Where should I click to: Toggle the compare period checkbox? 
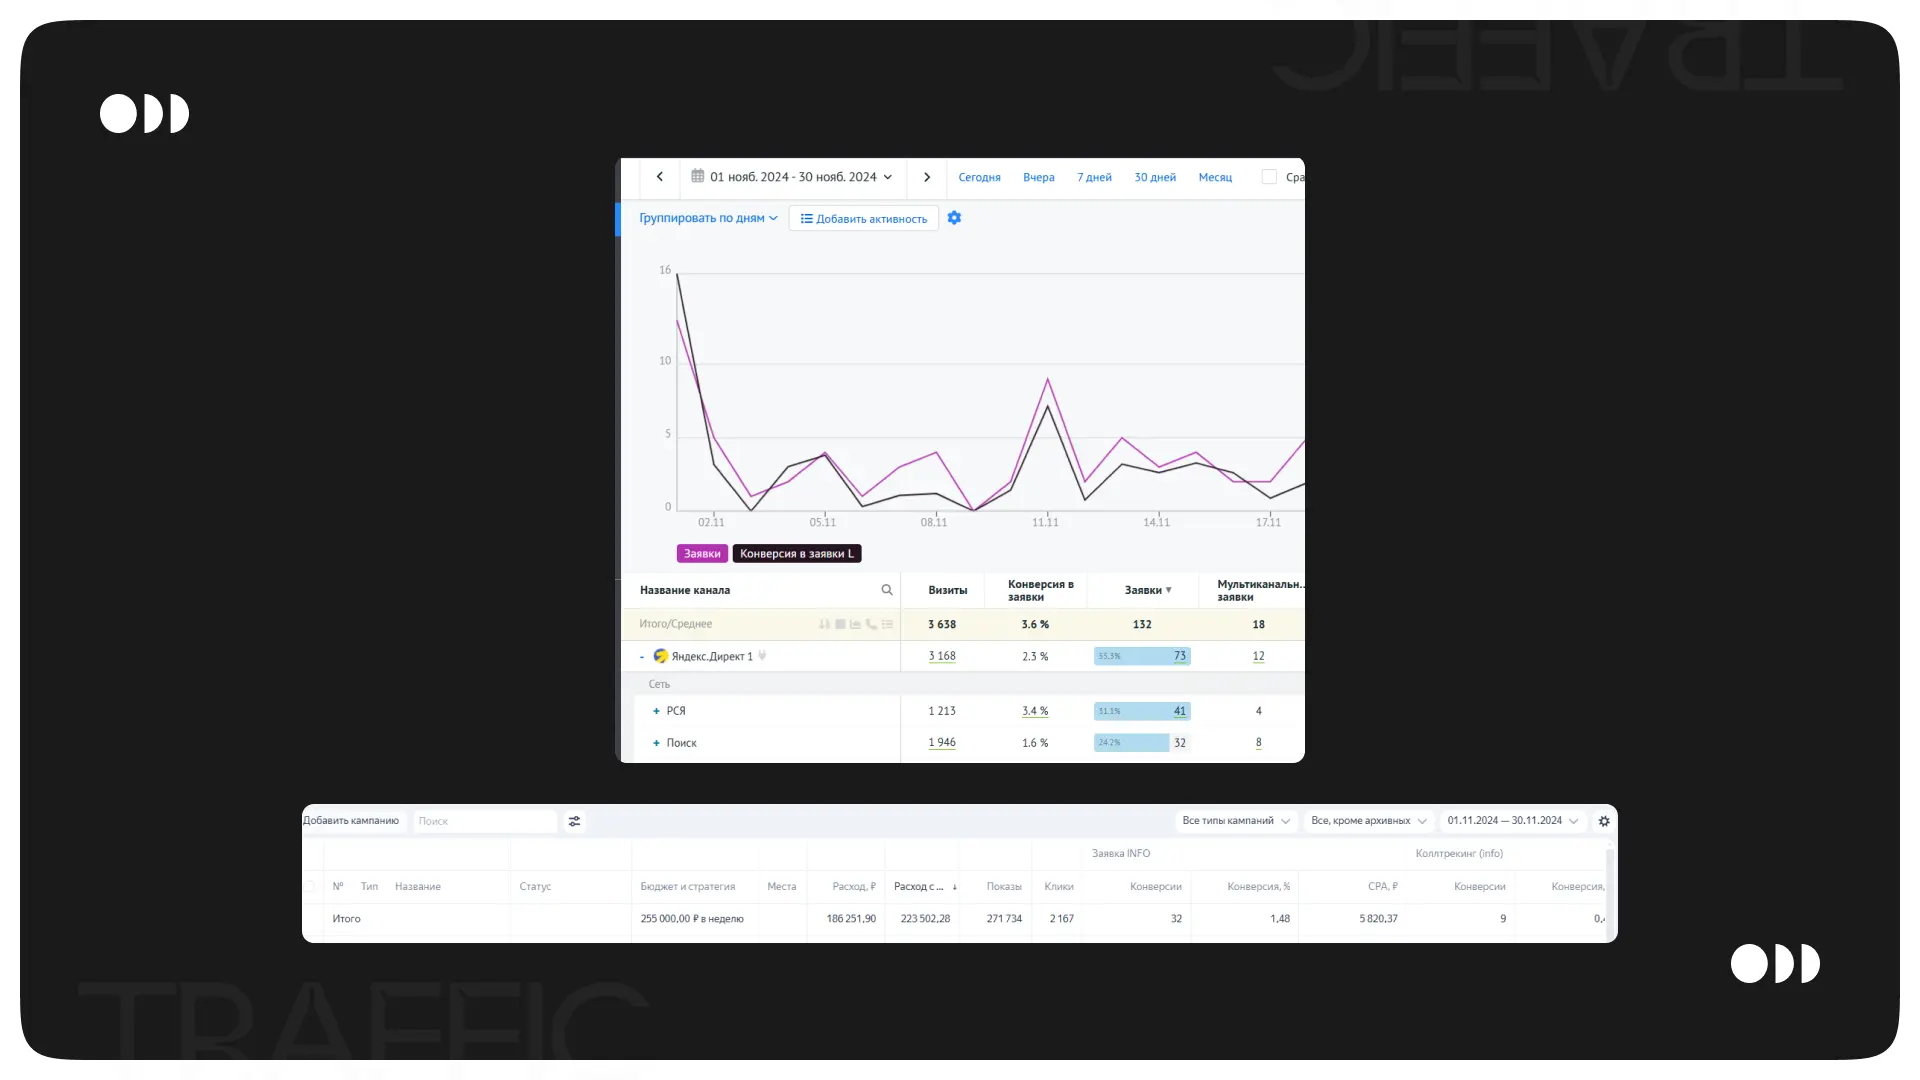point(1269,177)
